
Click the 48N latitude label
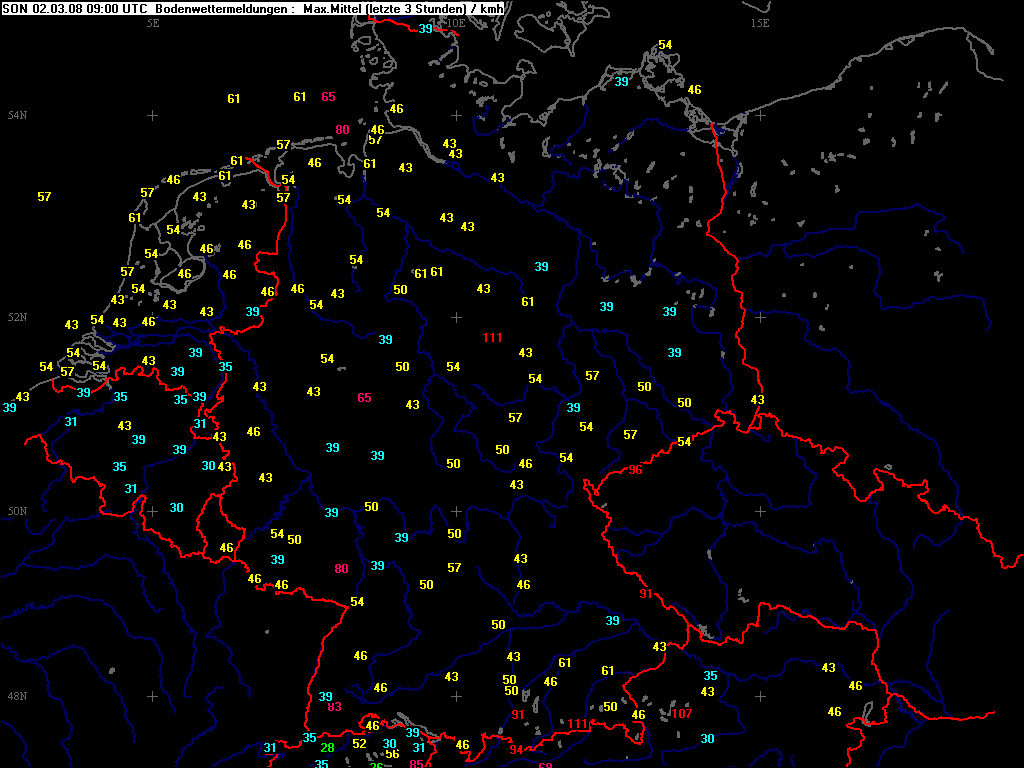(17, 696)
